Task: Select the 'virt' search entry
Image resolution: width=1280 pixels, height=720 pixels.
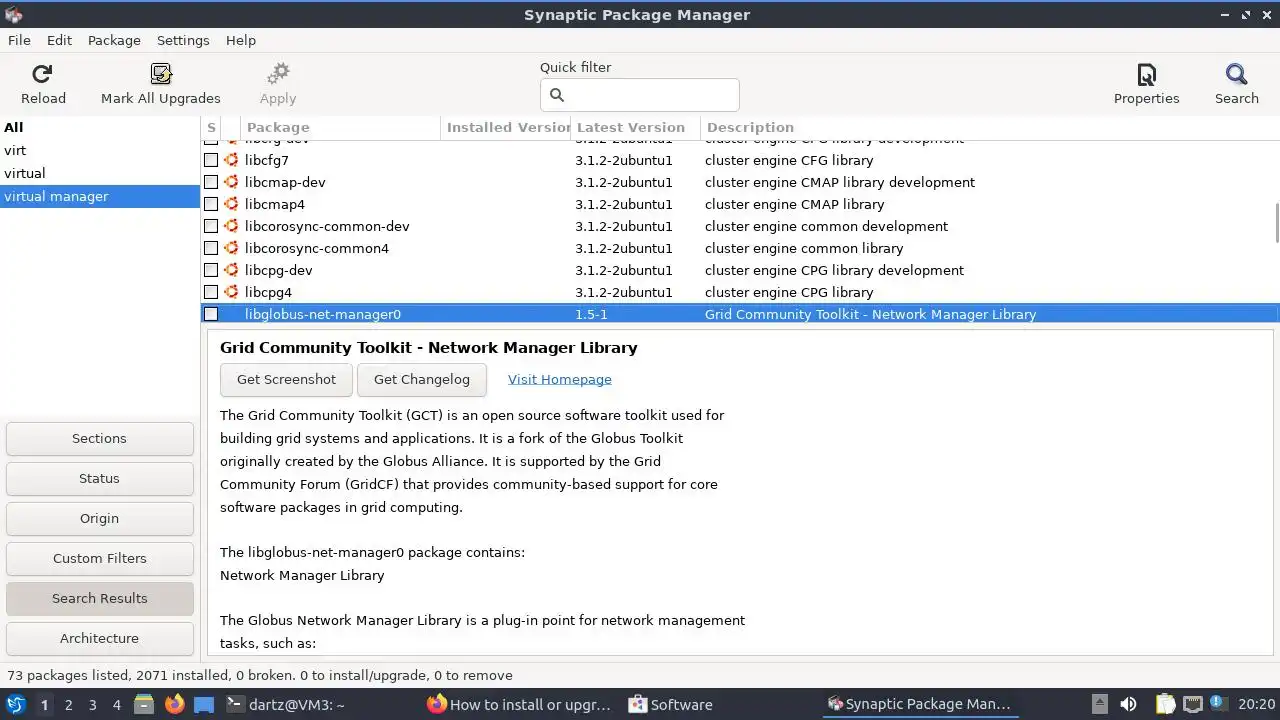Action: click(100, 150)
